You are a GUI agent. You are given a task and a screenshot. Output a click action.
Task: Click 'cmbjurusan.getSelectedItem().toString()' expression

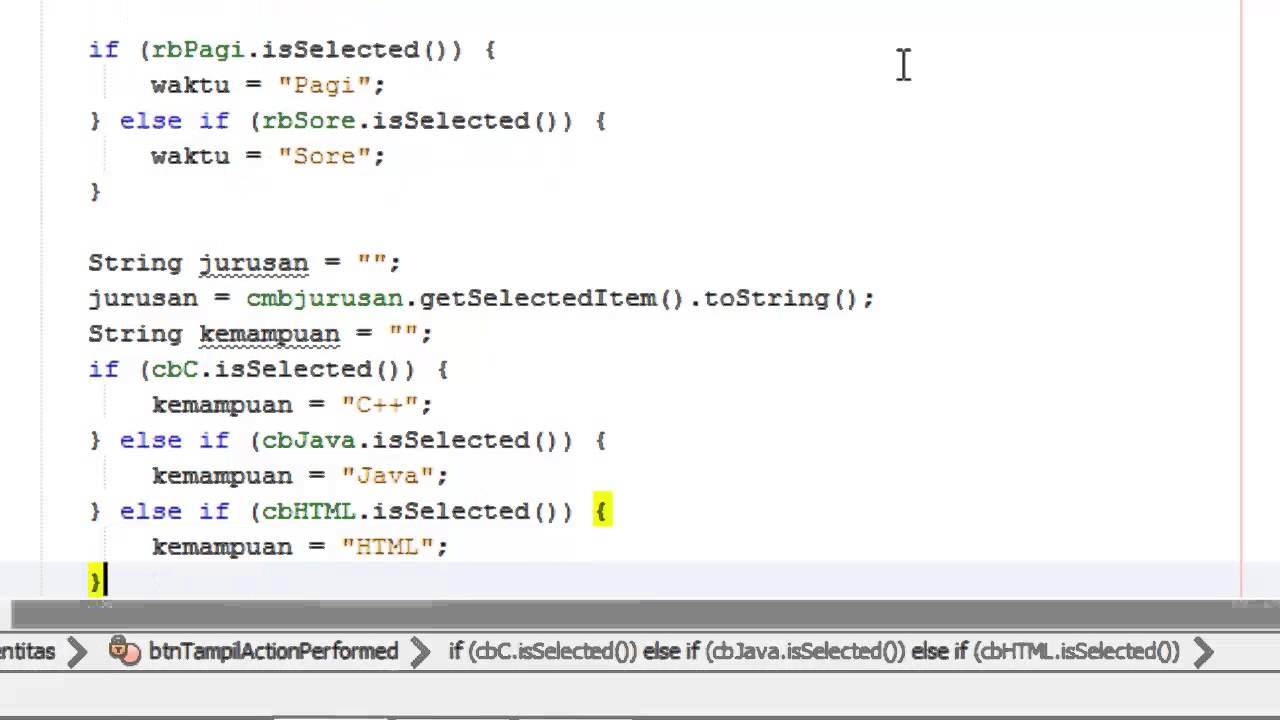pos(553,298)
